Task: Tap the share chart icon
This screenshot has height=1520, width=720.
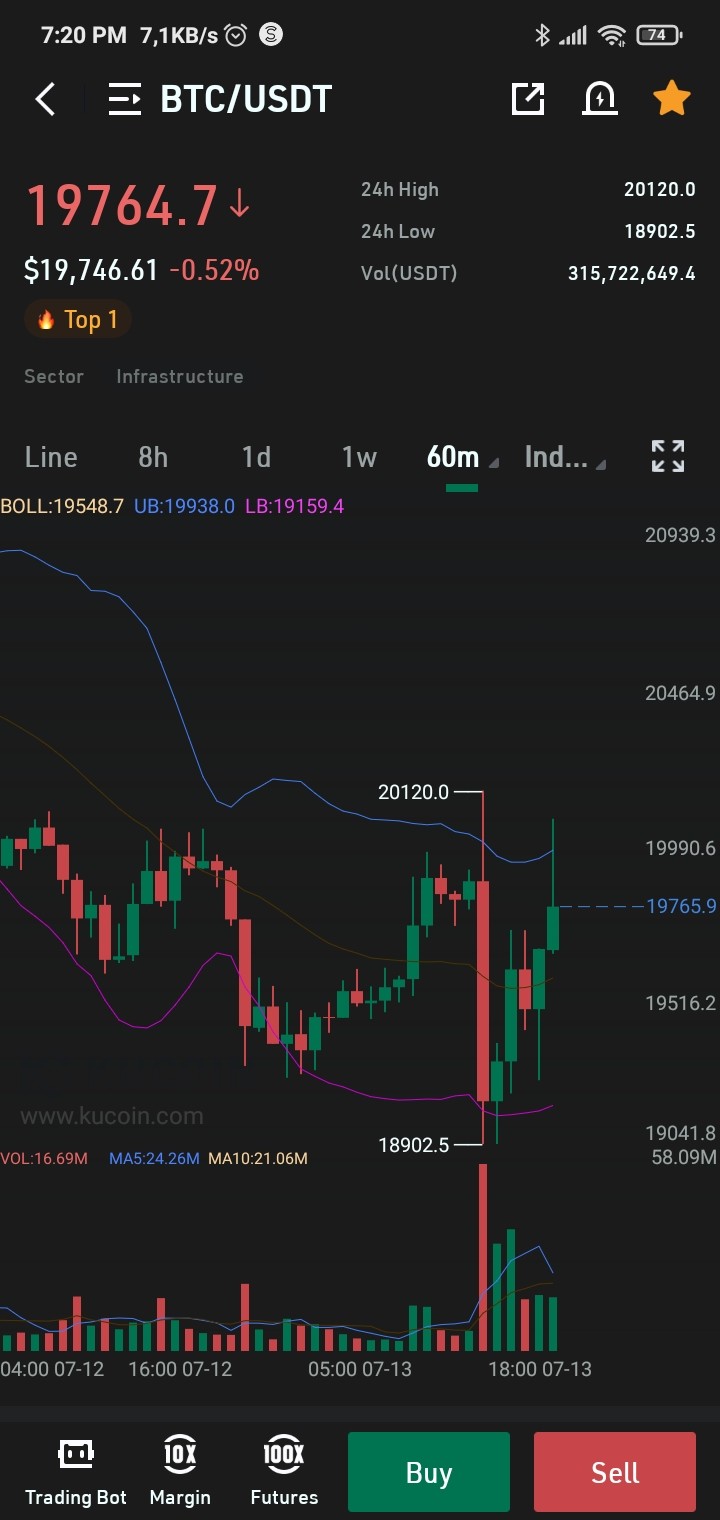Action: click(528, 98)
